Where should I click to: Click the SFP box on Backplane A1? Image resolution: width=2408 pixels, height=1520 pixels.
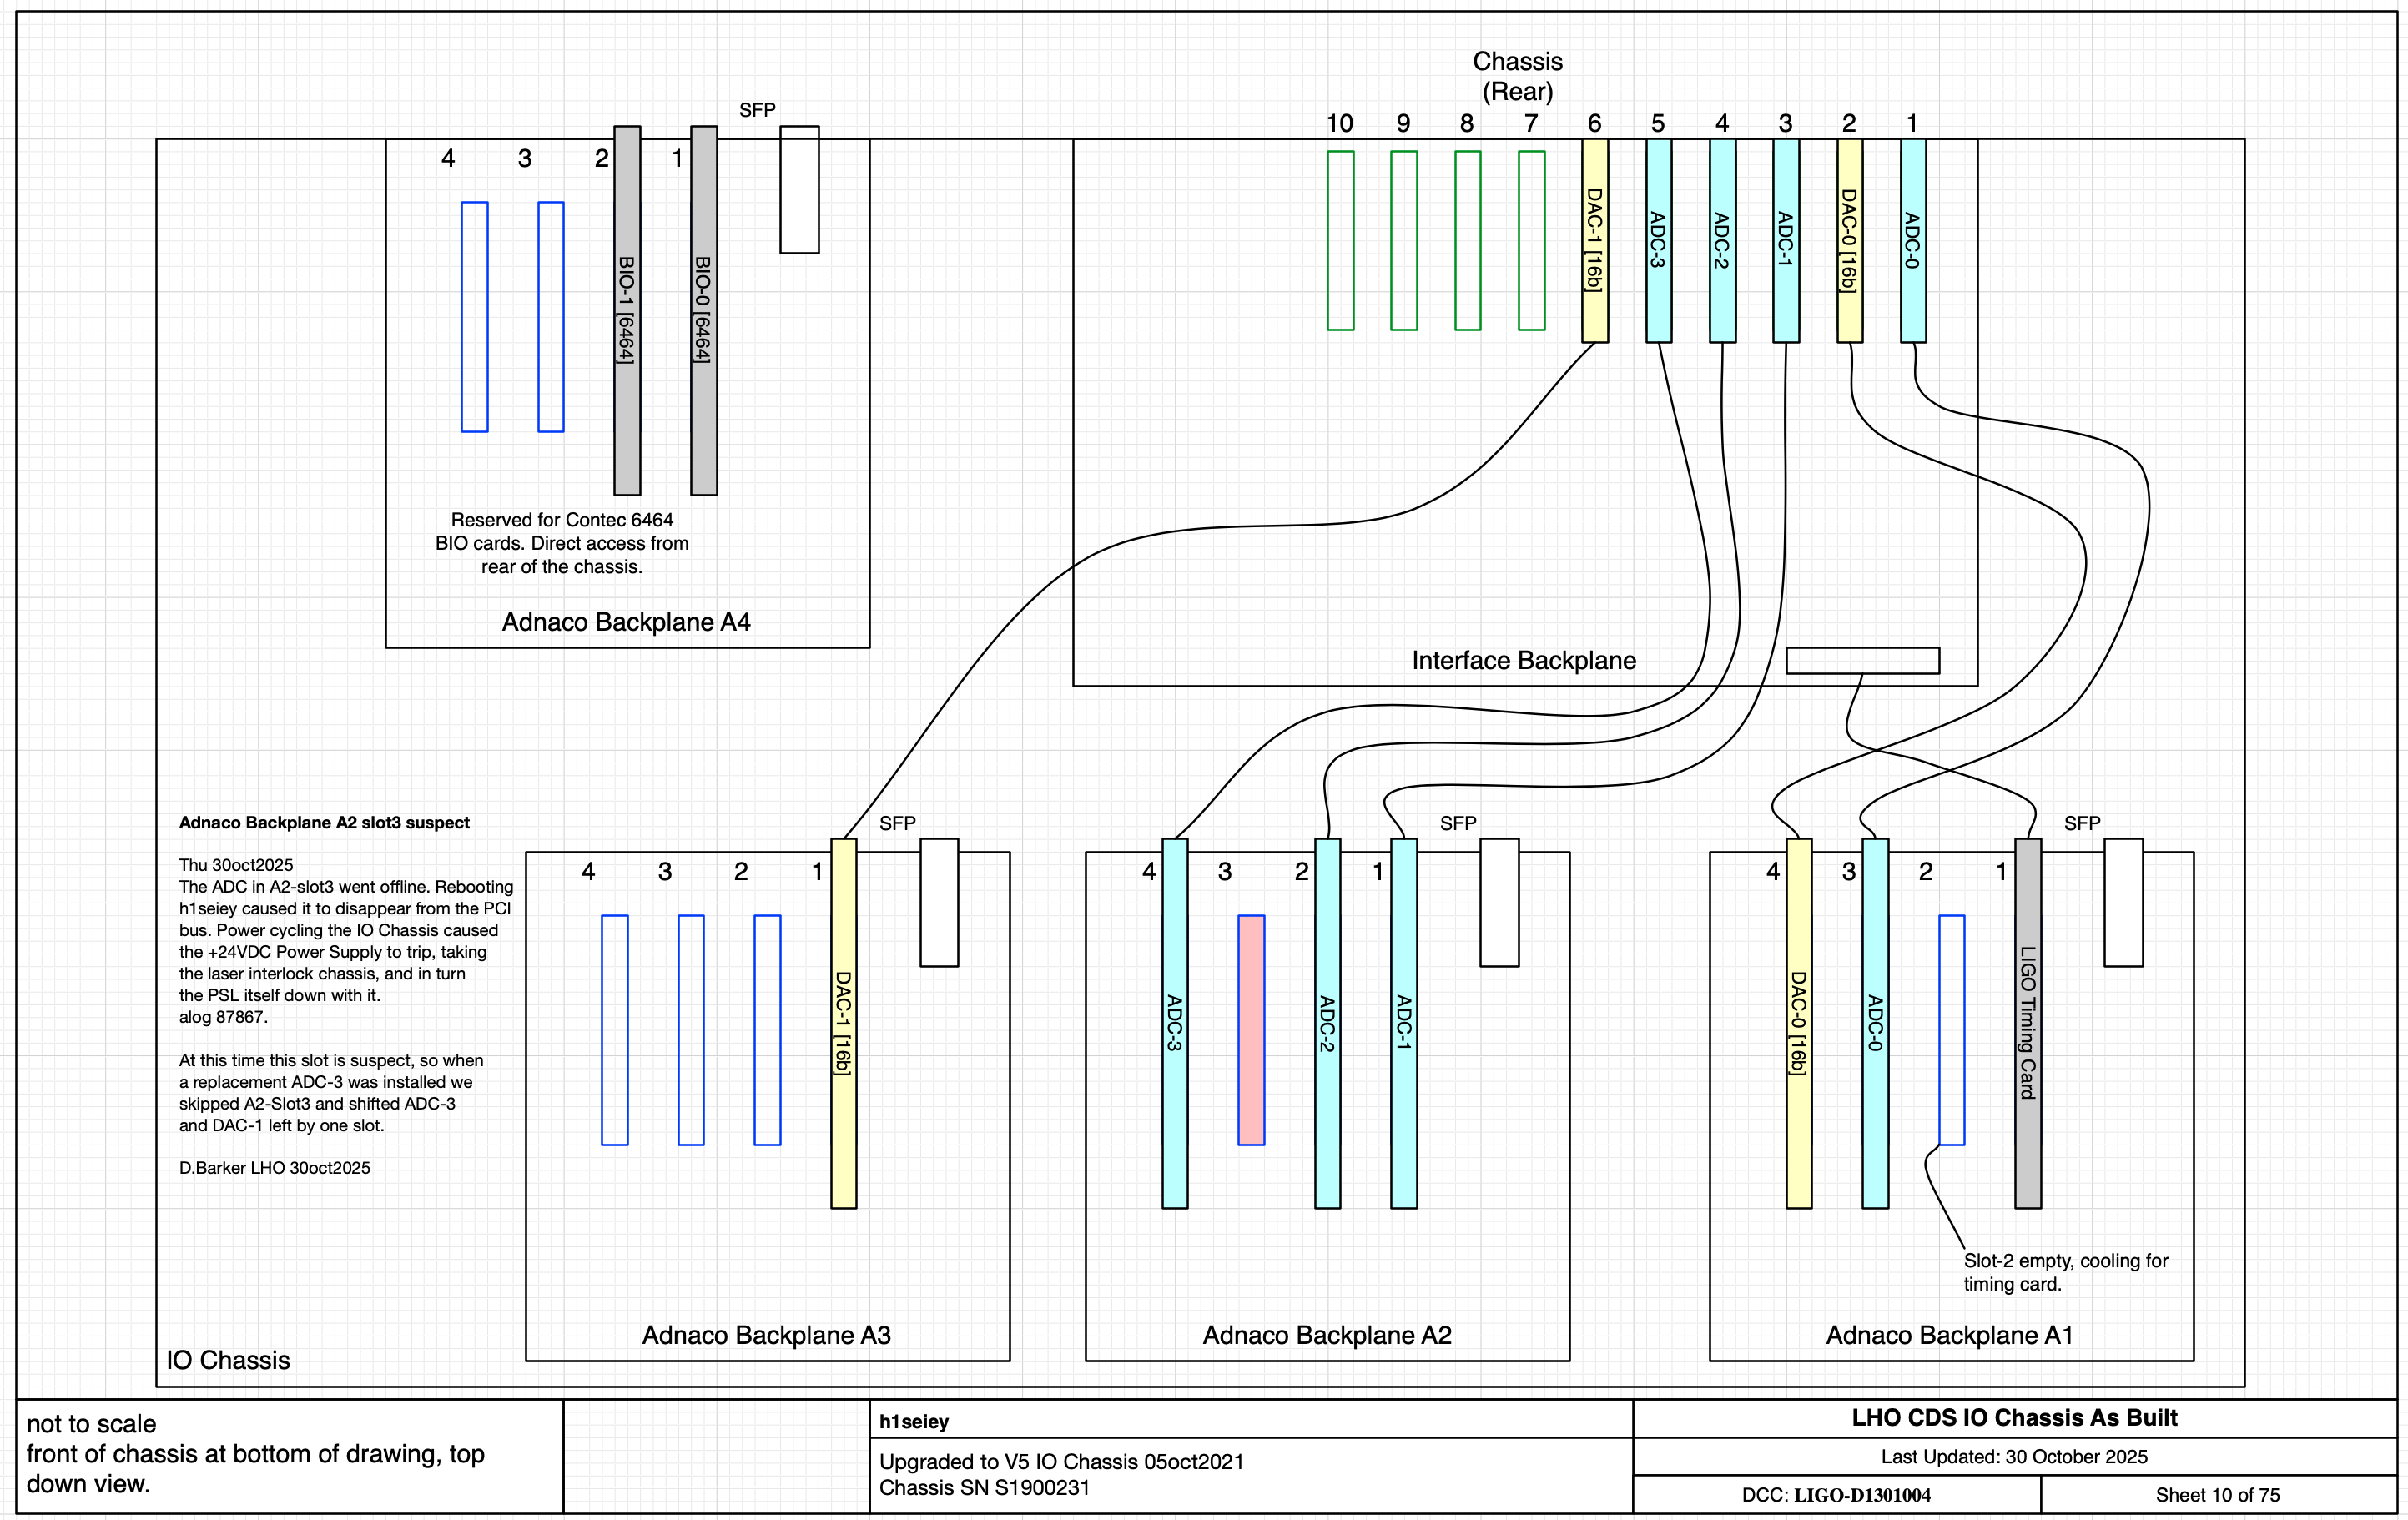2123,902
